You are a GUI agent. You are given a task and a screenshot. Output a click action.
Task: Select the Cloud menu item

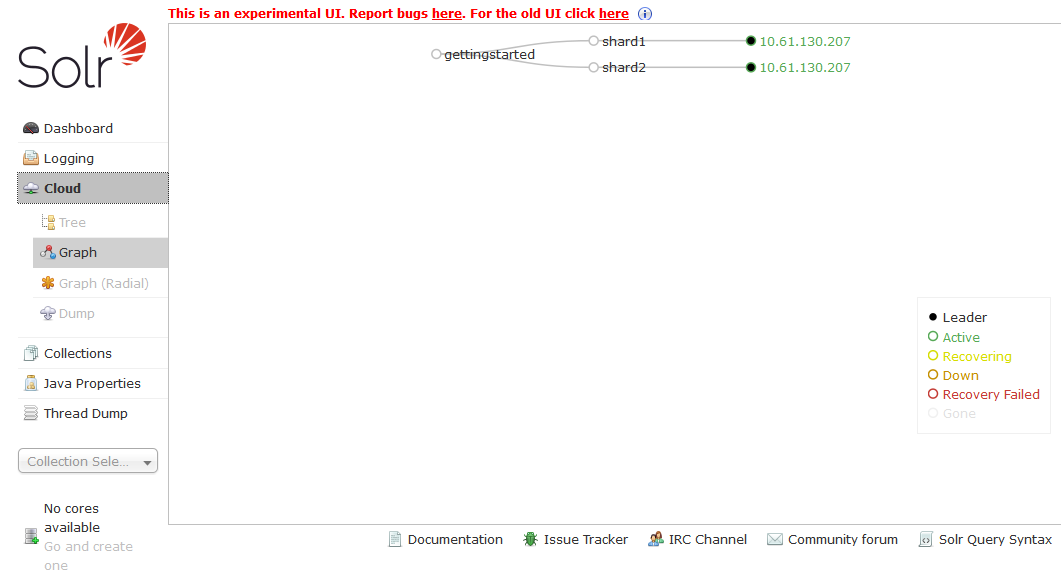[93, 188]
